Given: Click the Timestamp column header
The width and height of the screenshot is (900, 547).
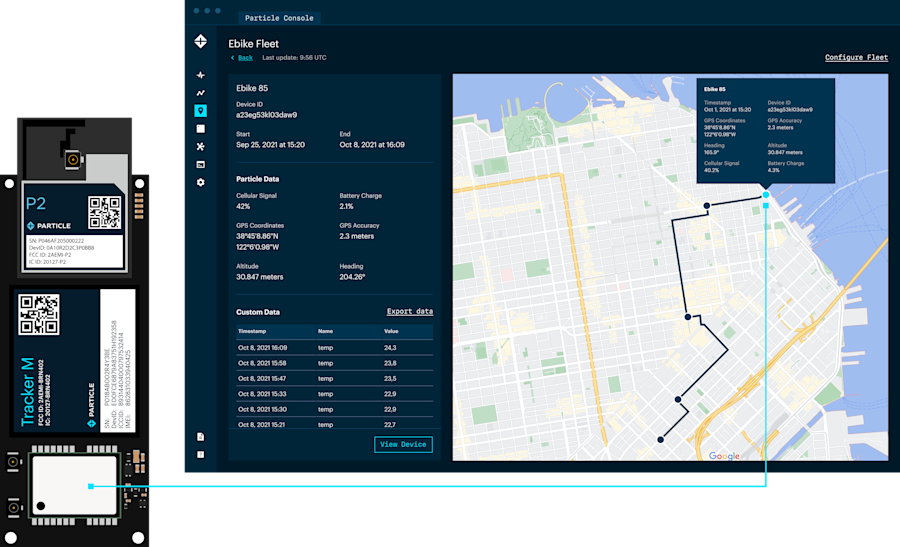Looking at the screenshot, I should click(252, 331).
